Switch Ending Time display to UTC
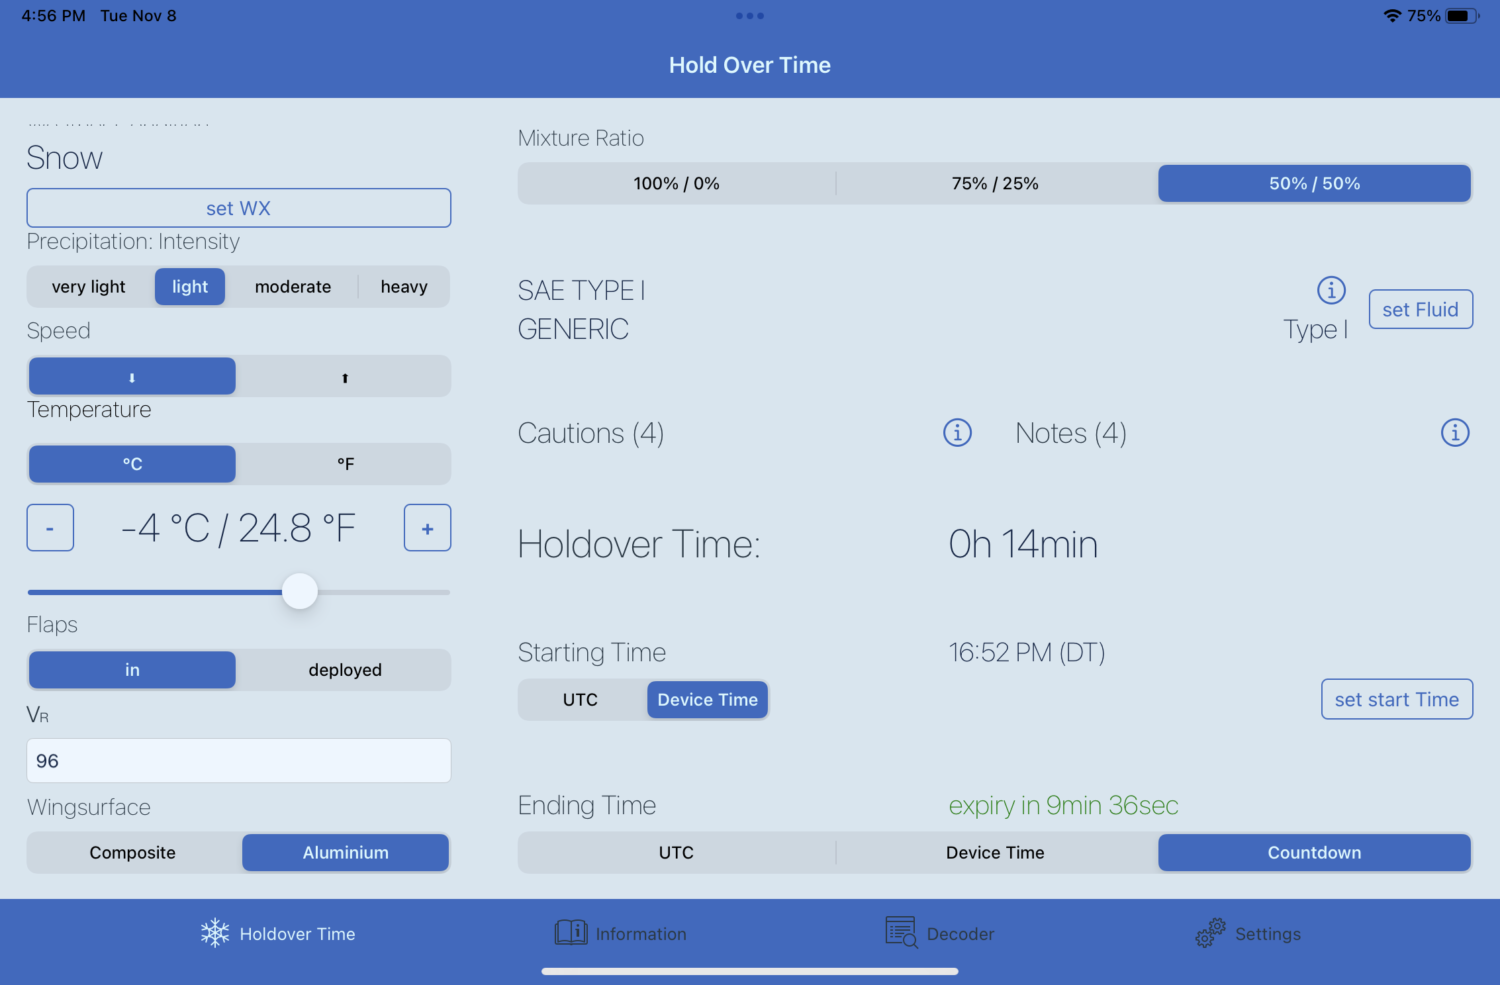 point(676,852)
